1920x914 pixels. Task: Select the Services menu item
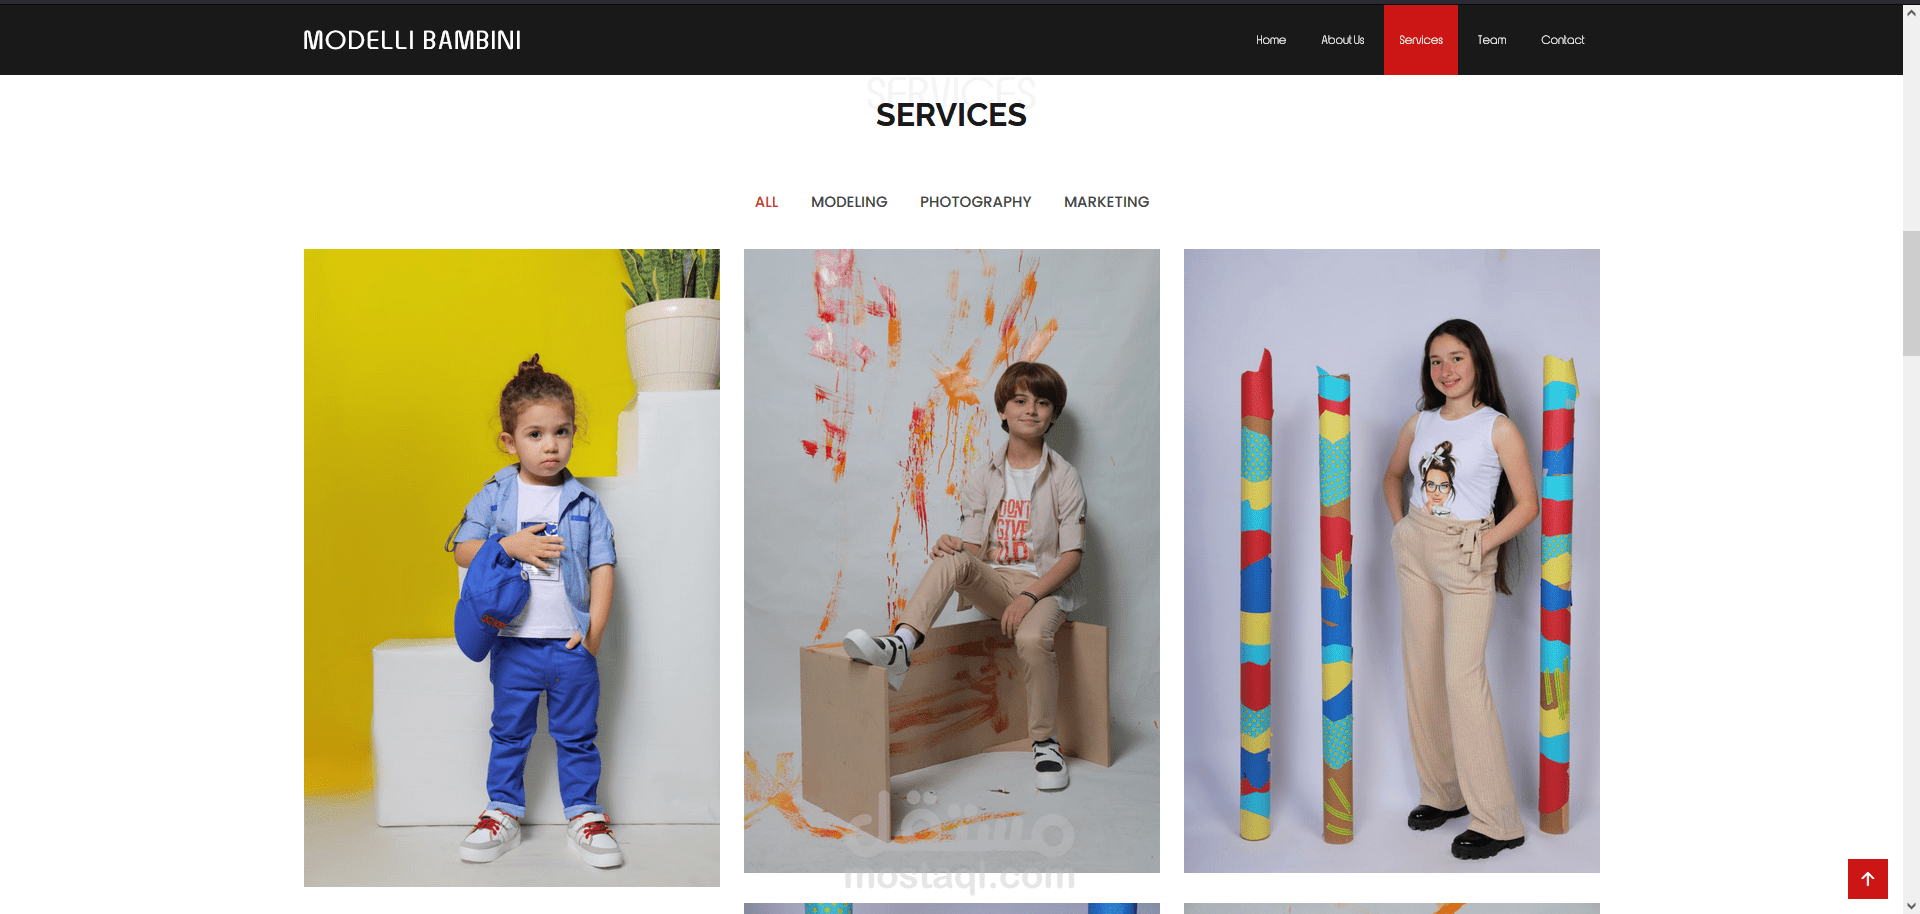(1421, 40)
